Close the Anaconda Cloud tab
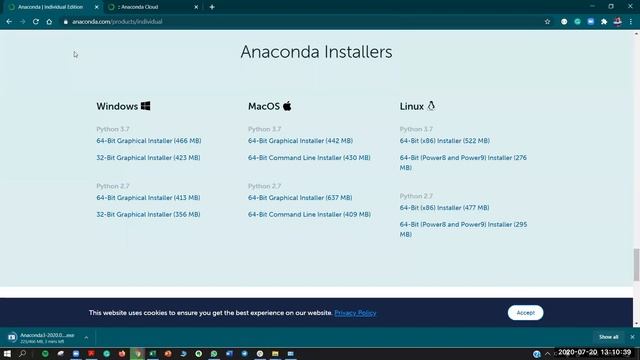Viewport: 640px width, 360px height. (196, 7)
